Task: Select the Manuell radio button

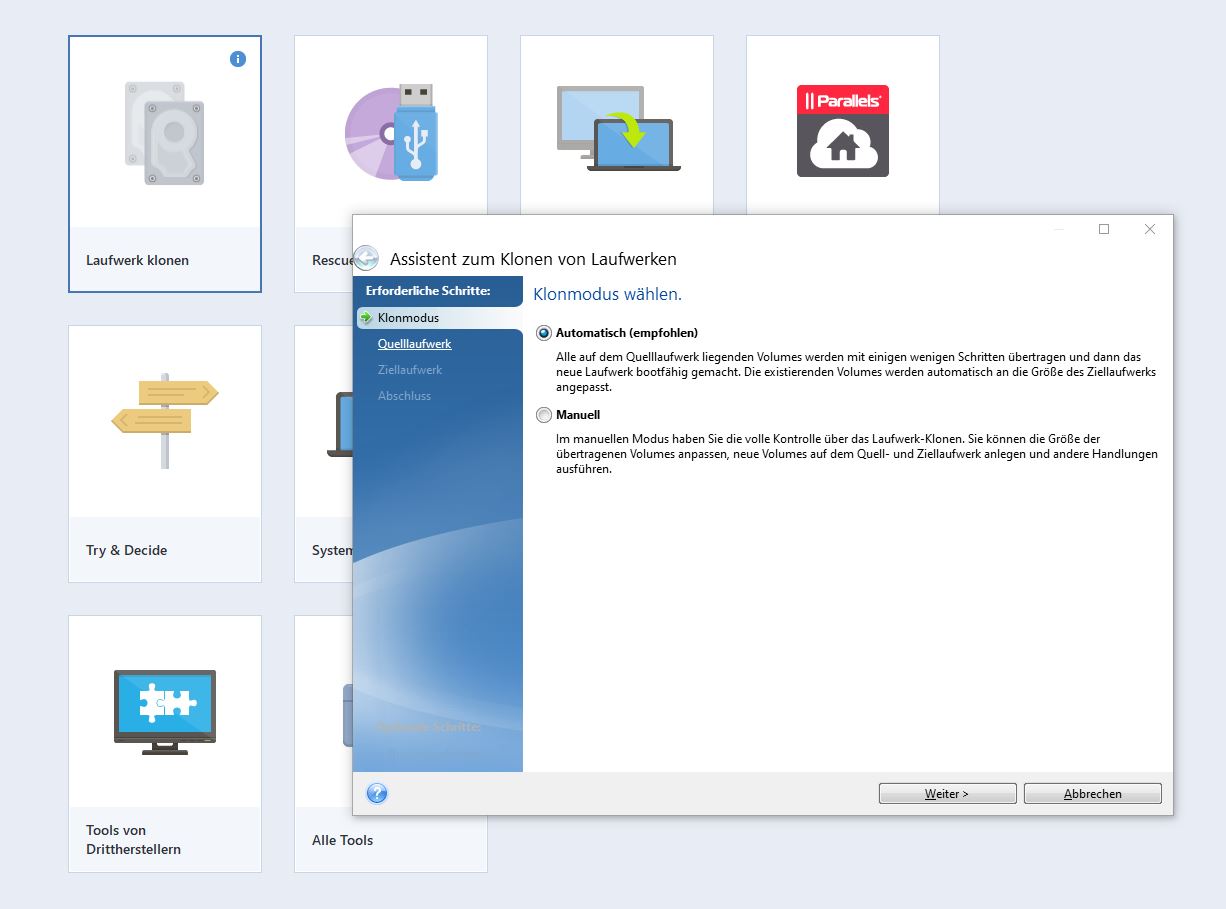Action: [544, 415]
